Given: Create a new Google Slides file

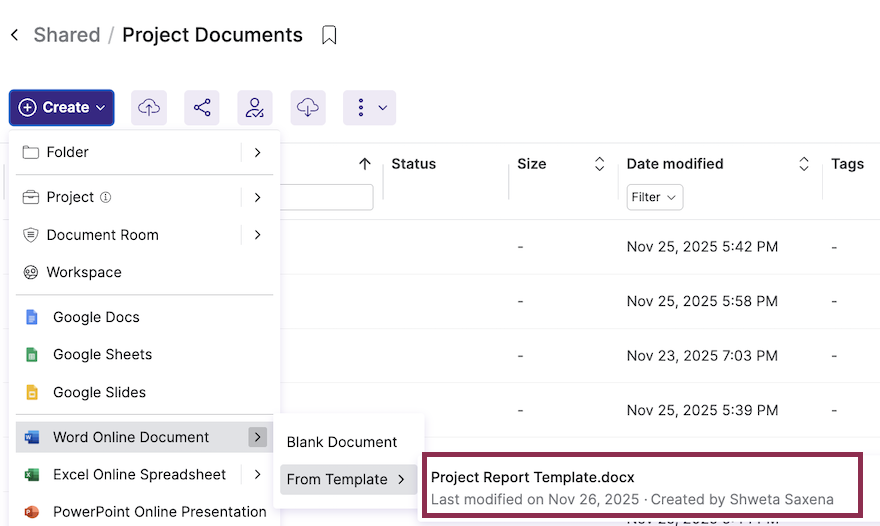Looking at the screenshot, I should click(x=144, y=392).
